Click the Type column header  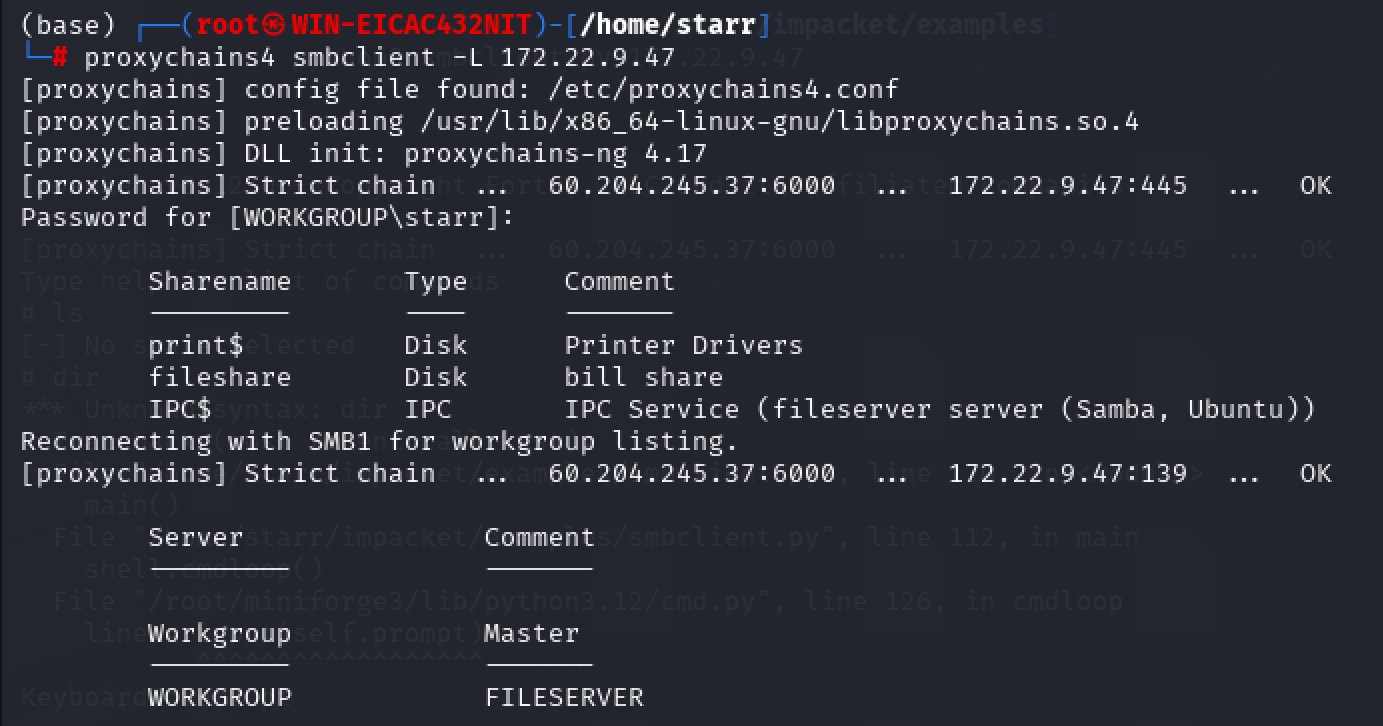(435, 282)
